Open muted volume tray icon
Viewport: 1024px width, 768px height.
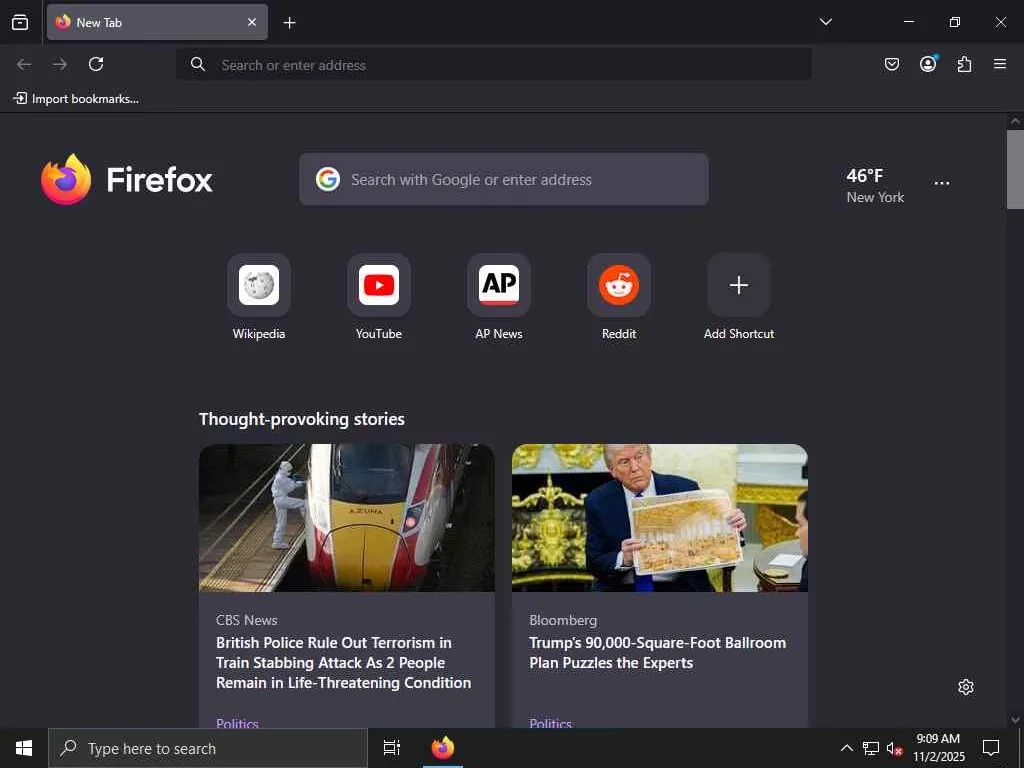pos(894,748)
